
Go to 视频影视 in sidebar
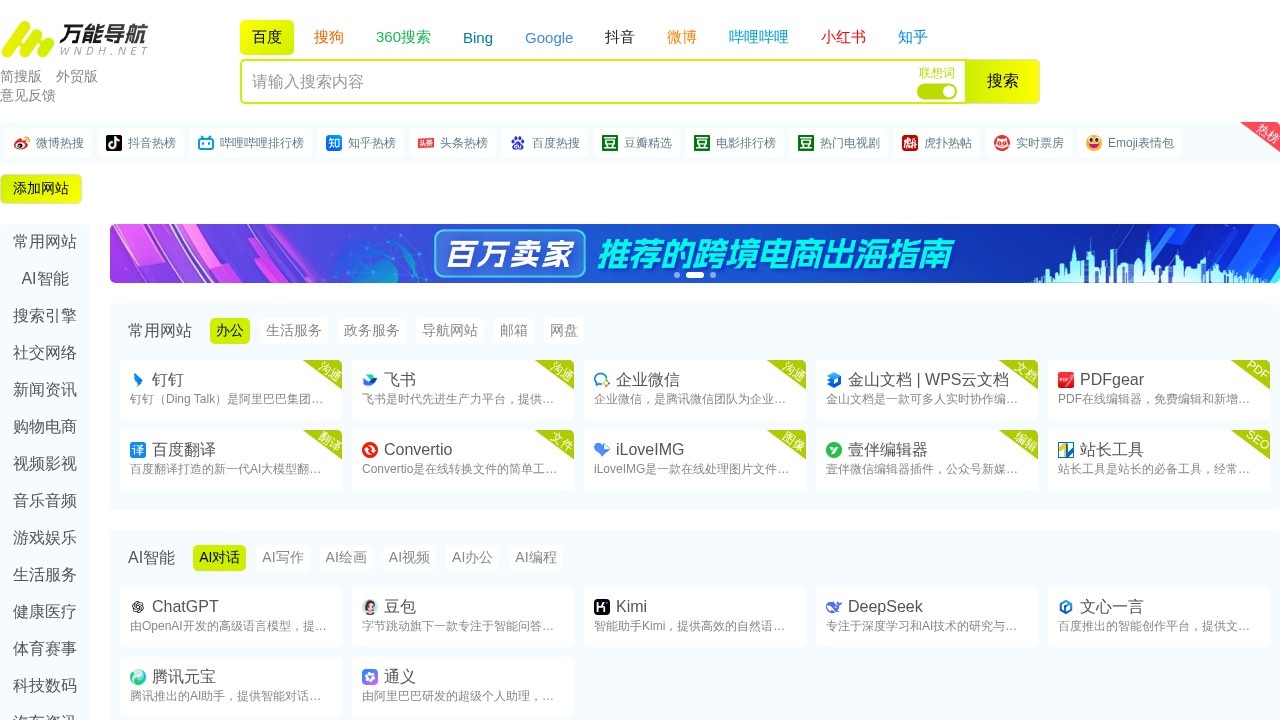point(45,464)
